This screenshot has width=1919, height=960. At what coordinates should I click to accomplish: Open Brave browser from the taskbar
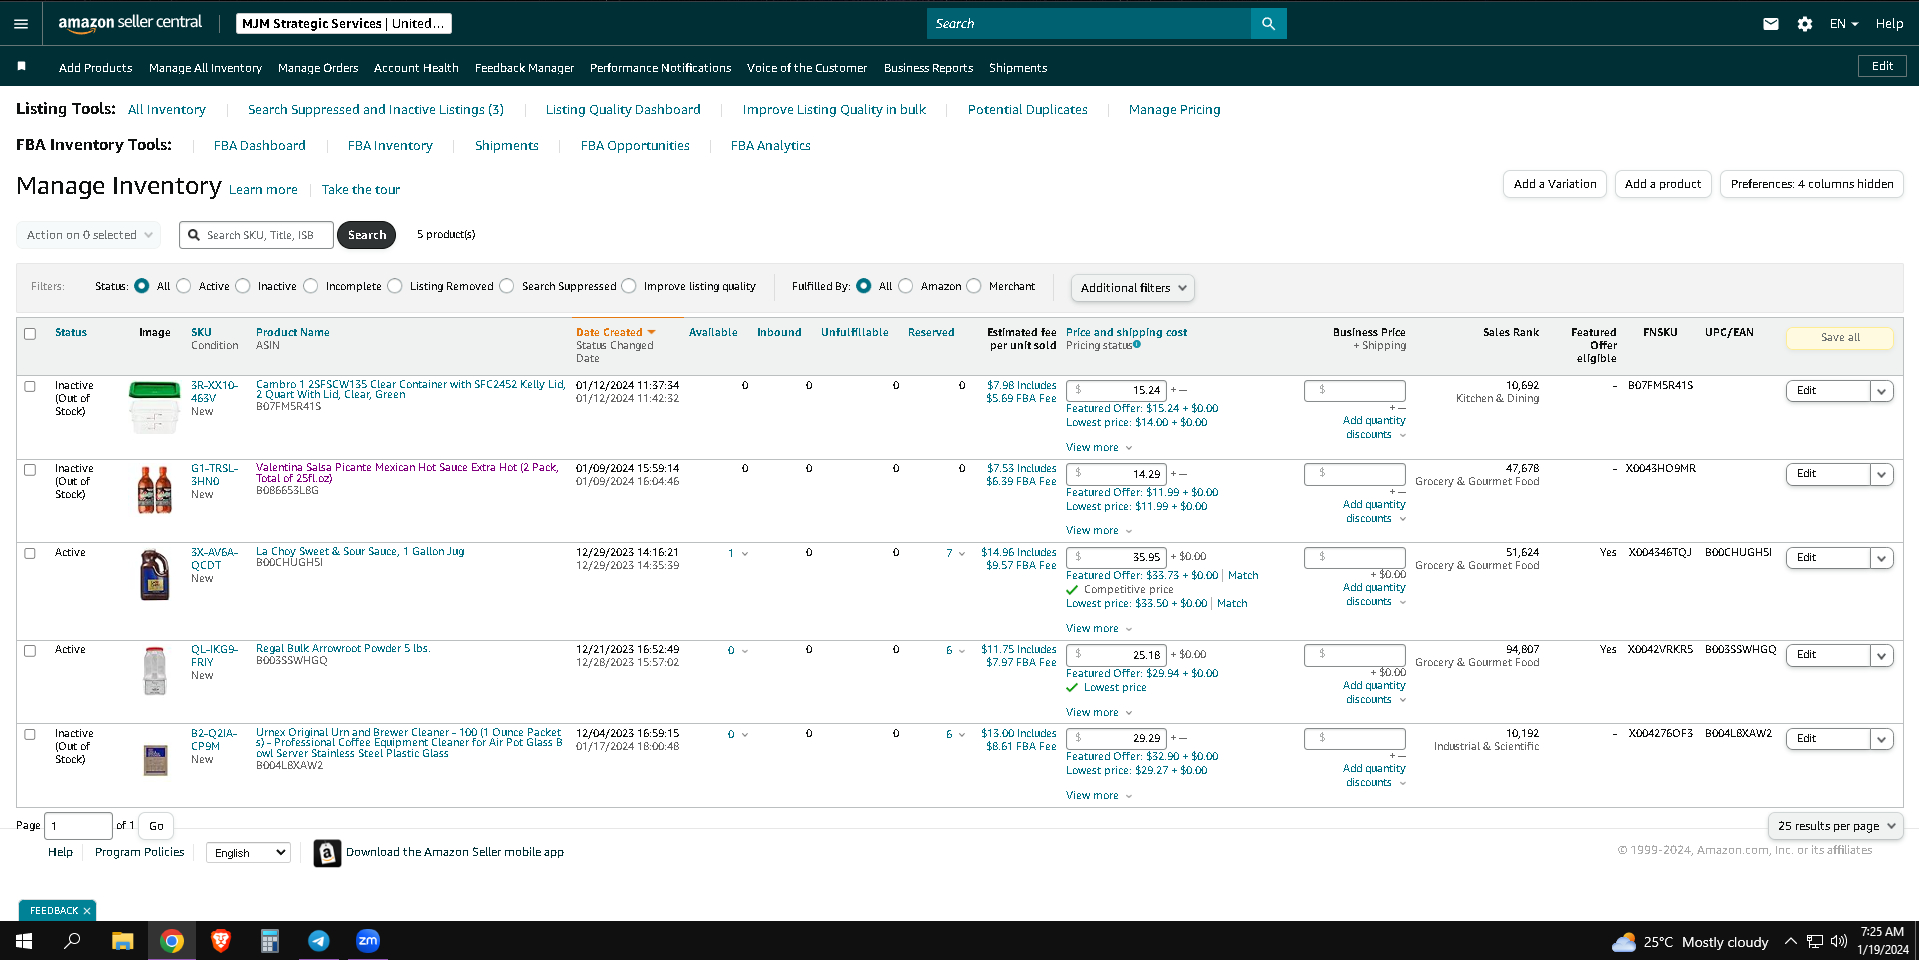[221, 941]
